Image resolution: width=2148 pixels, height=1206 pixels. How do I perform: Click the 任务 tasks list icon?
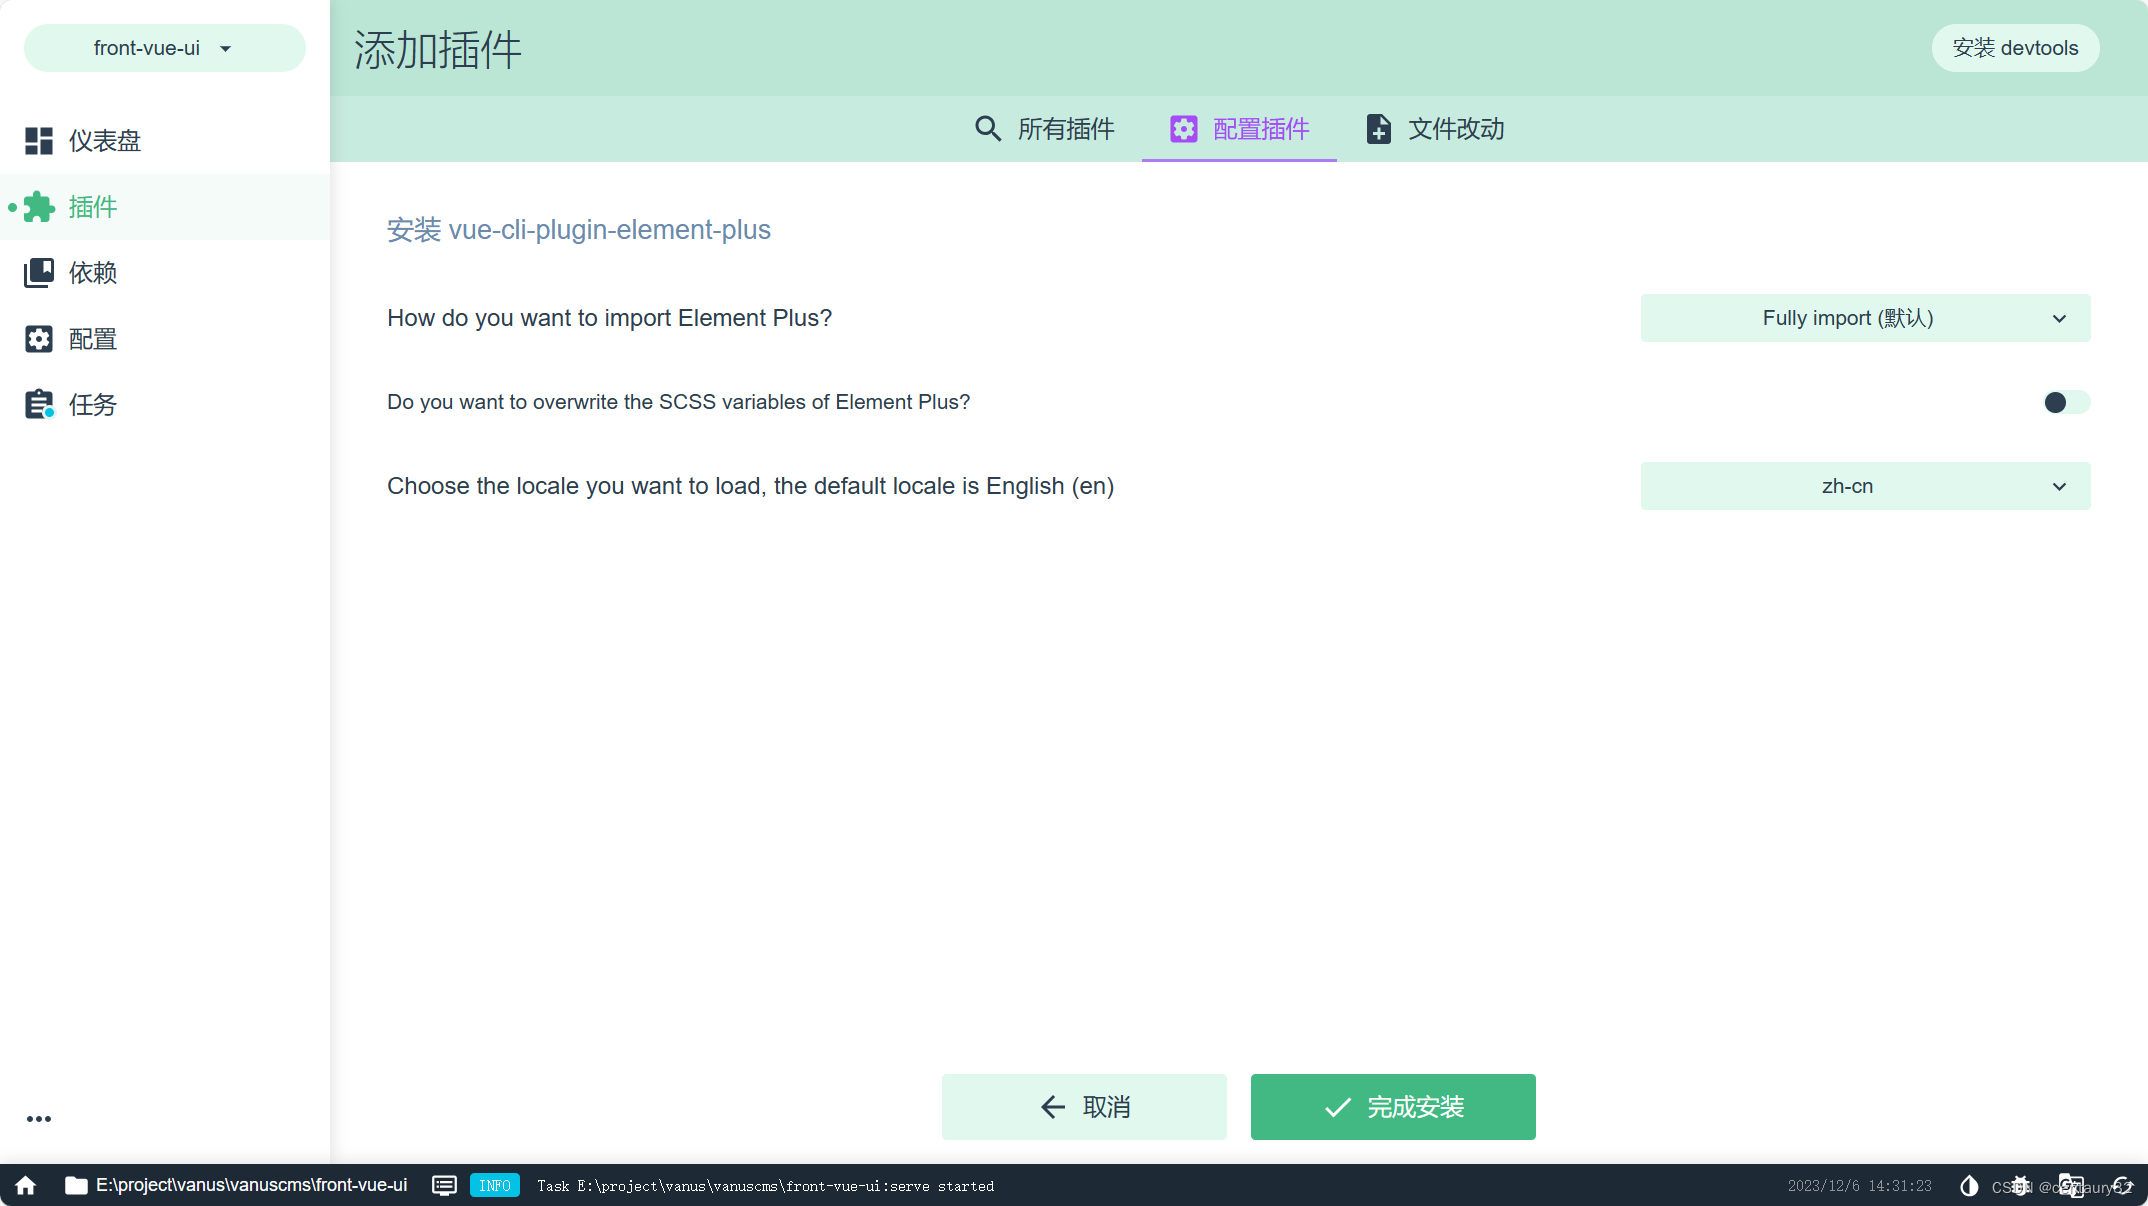(38, 403)
